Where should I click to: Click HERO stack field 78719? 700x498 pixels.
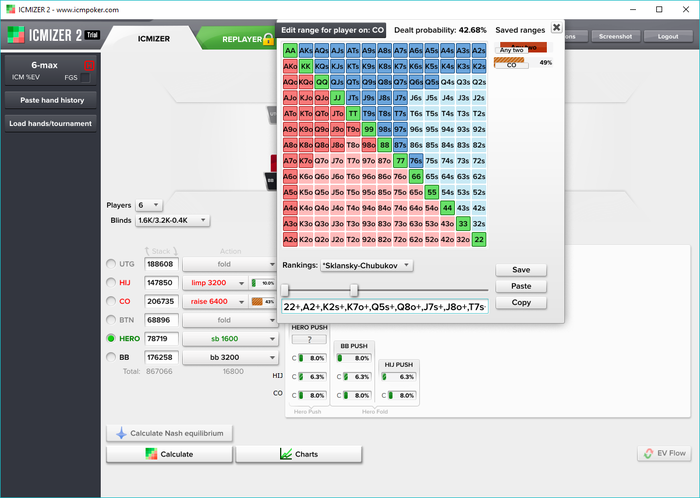[161, 339]
